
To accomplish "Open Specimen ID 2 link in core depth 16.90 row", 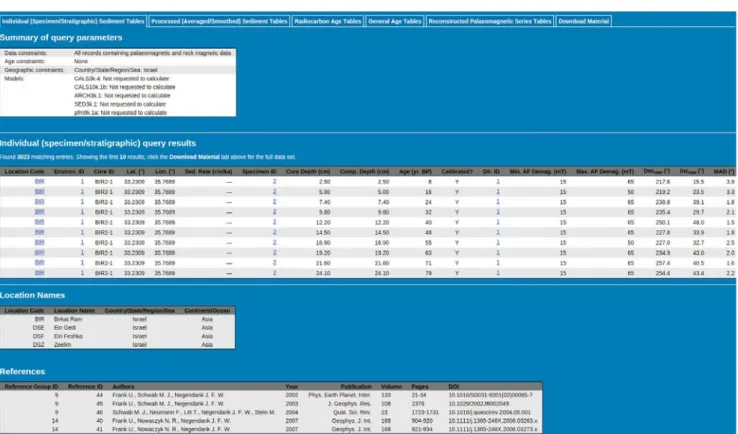I will 274,242.
